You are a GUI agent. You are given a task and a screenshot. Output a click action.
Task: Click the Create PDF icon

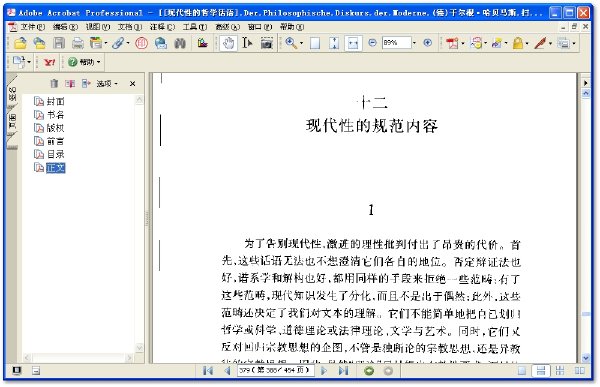452,43
